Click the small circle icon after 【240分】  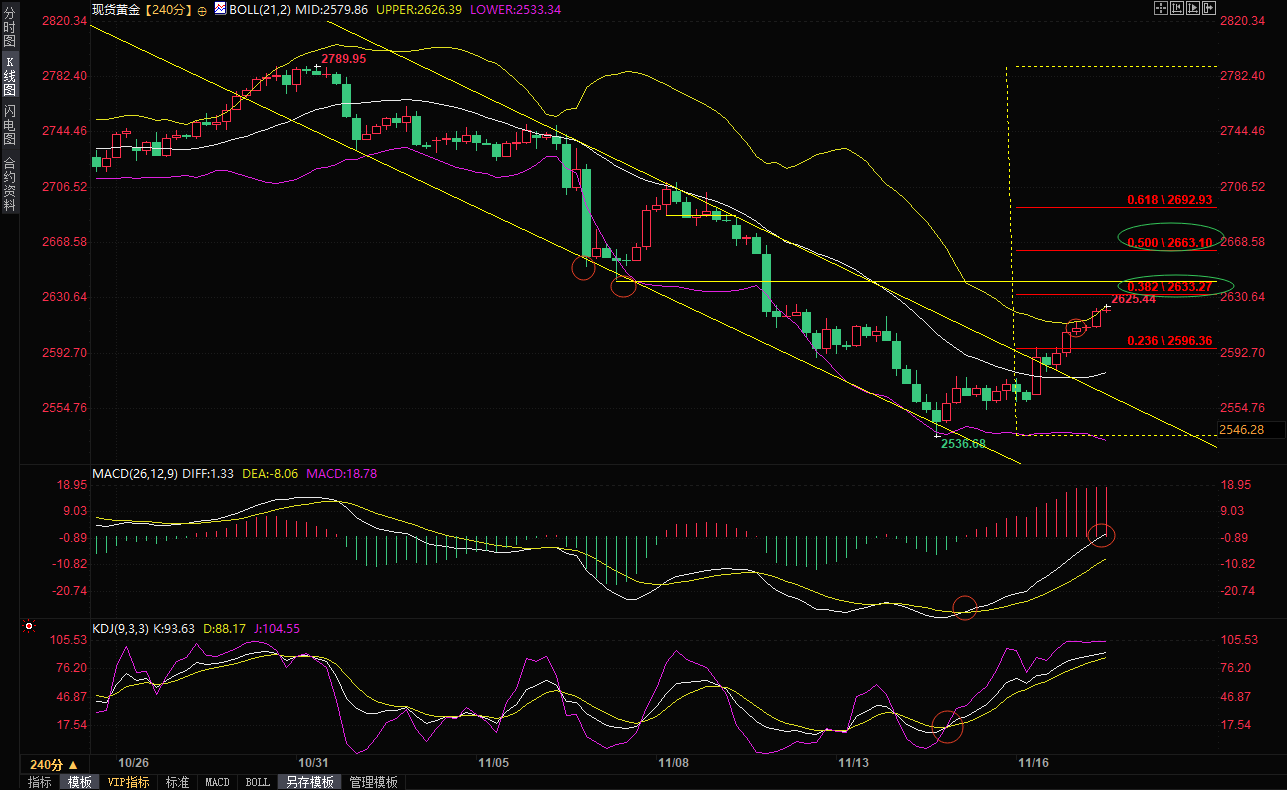(x=202, y=10)
